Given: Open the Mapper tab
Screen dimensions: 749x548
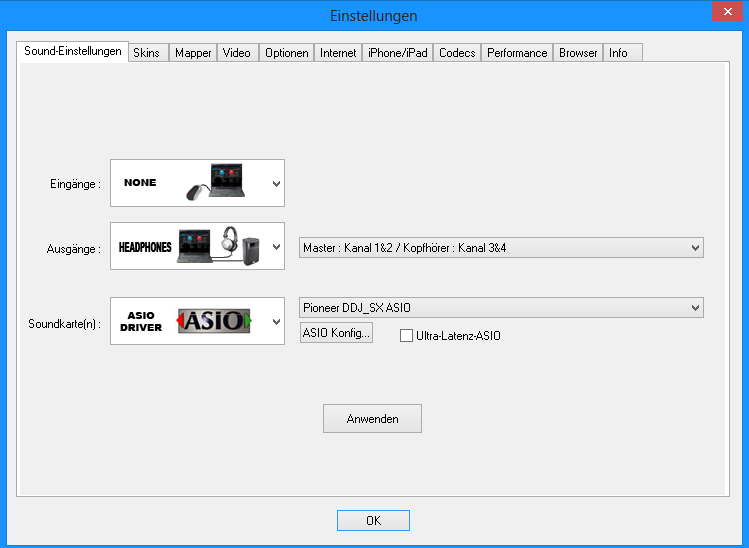Looking at the screenshot, I should pyautogui.click(x=193, y=53).
